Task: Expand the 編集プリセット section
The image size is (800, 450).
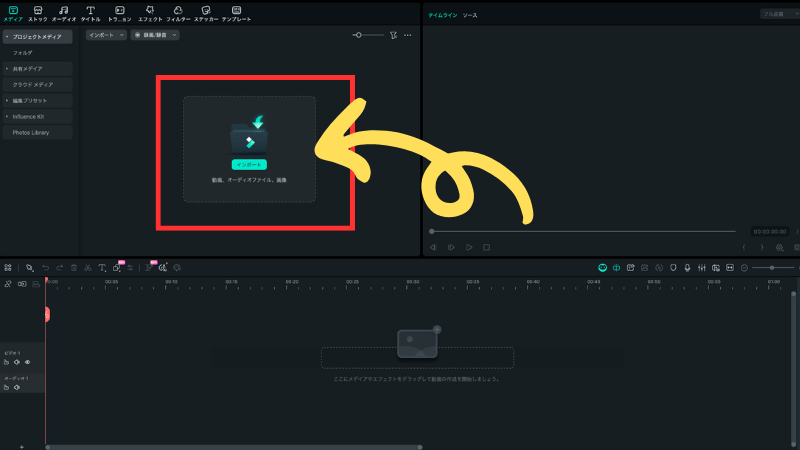Action: (x=7, y=101)
